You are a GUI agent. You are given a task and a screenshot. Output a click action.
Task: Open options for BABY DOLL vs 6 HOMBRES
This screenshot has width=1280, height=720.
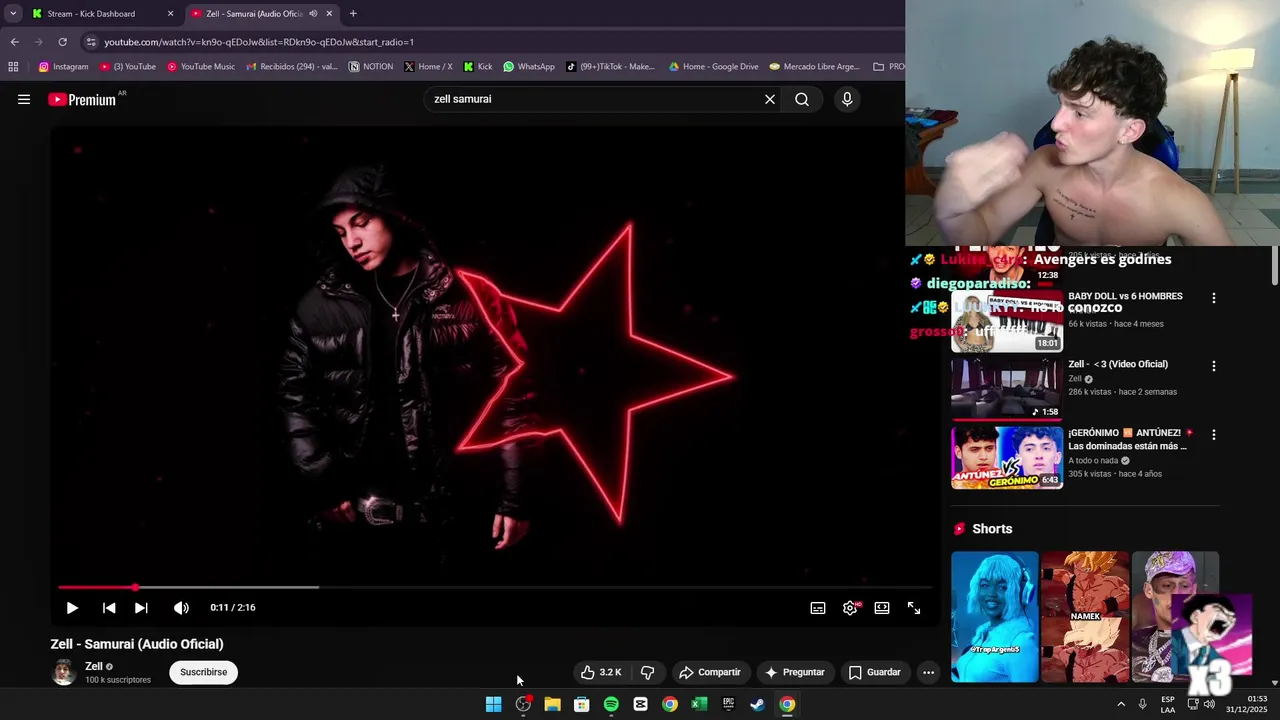pyautogui.click(x=1214, y=298)
